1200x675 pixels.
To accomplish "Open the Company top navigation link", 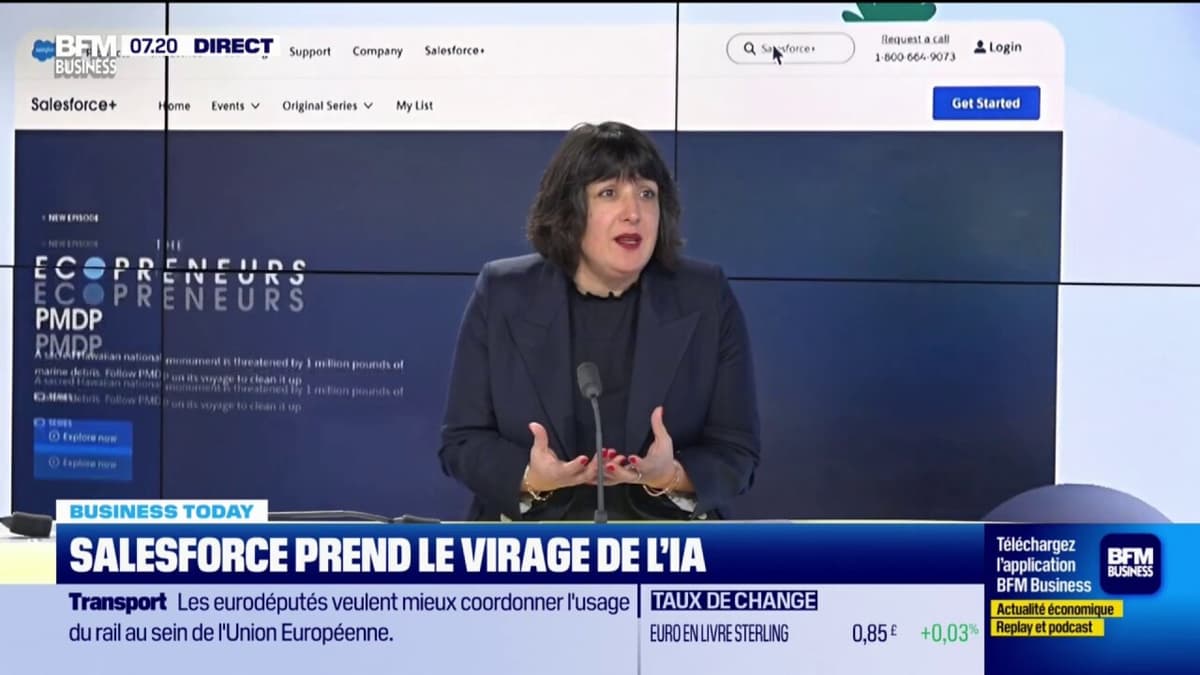I will pos(377,51).
